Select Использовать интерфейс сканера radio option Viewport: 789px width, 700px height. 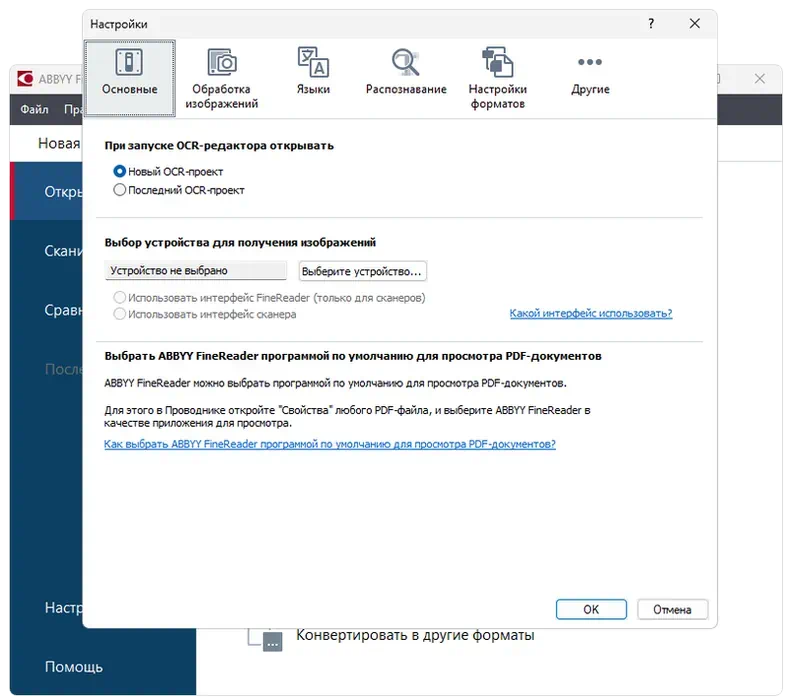click(204, 315)
